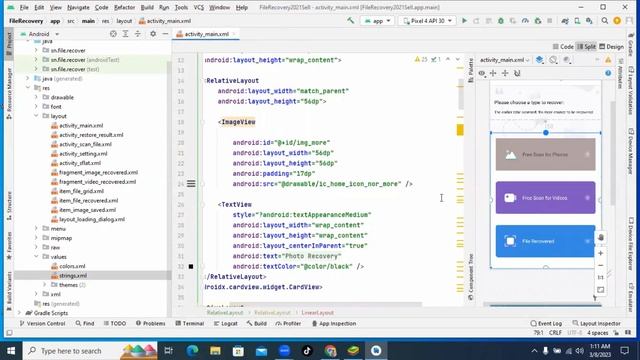Open the SDK Manager toolbar icon
The width and height of the screenshot is (640, 360).
[589, 21]
